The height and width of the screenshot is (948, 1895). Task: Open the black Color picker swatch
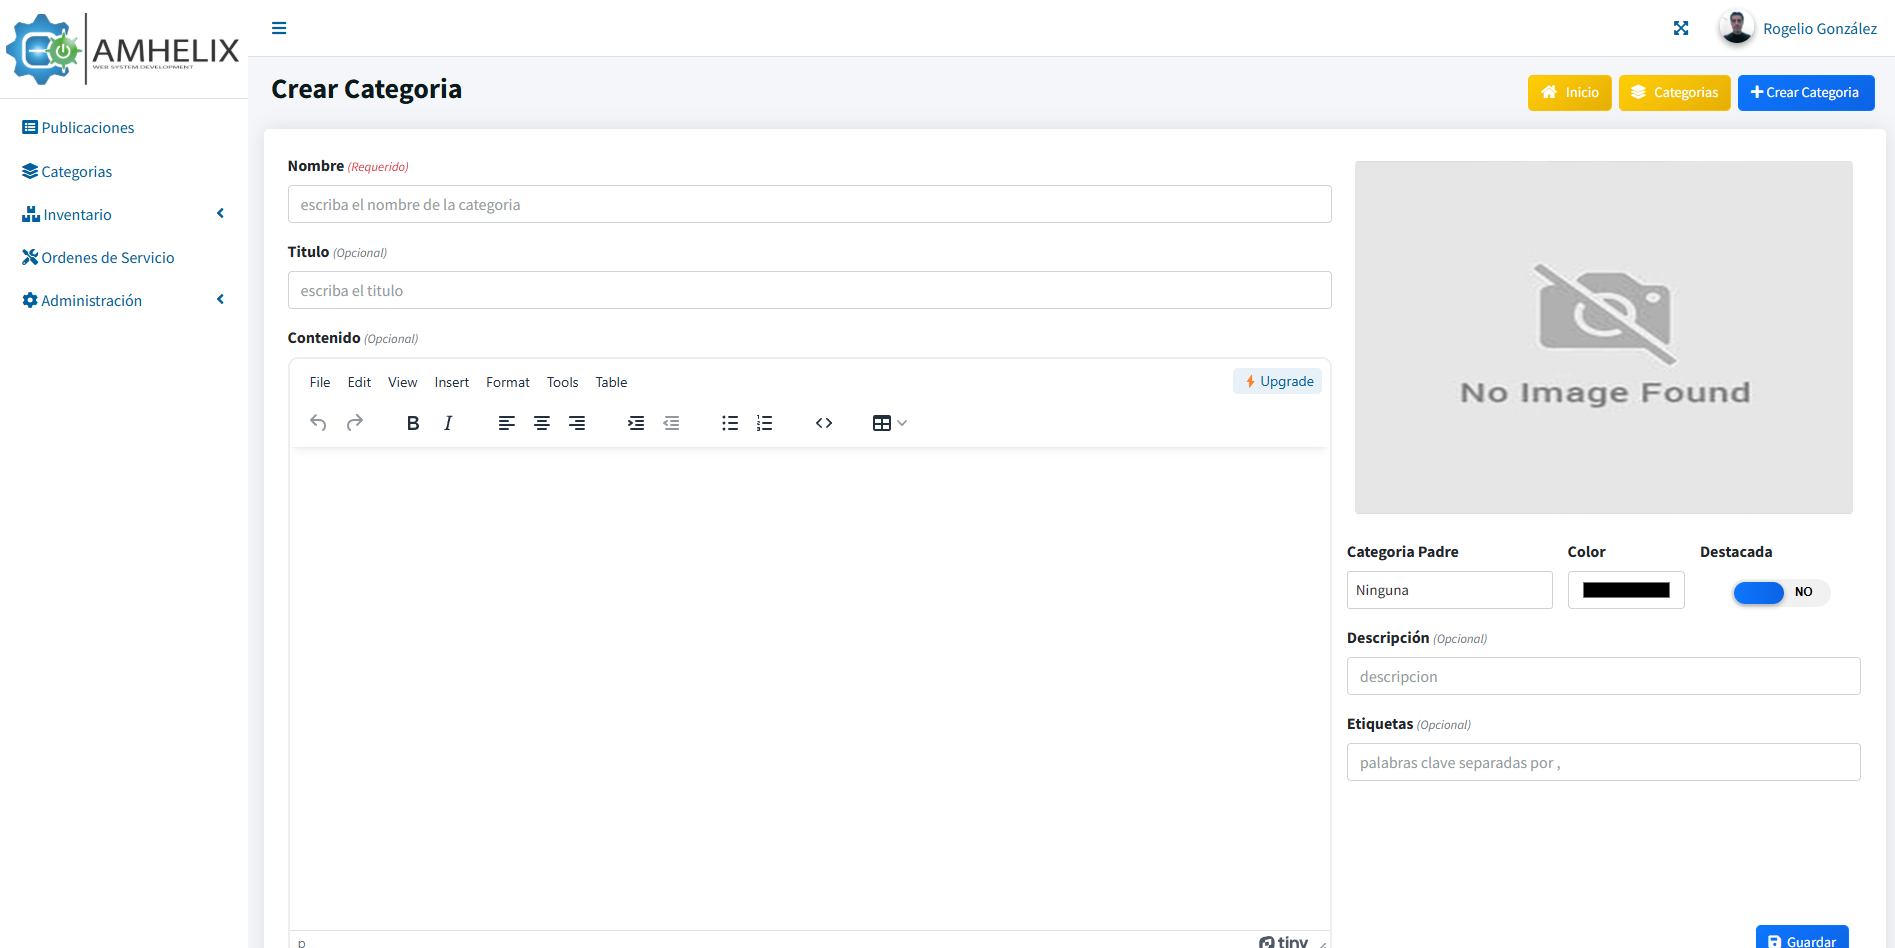click(x=1626, y=590)
